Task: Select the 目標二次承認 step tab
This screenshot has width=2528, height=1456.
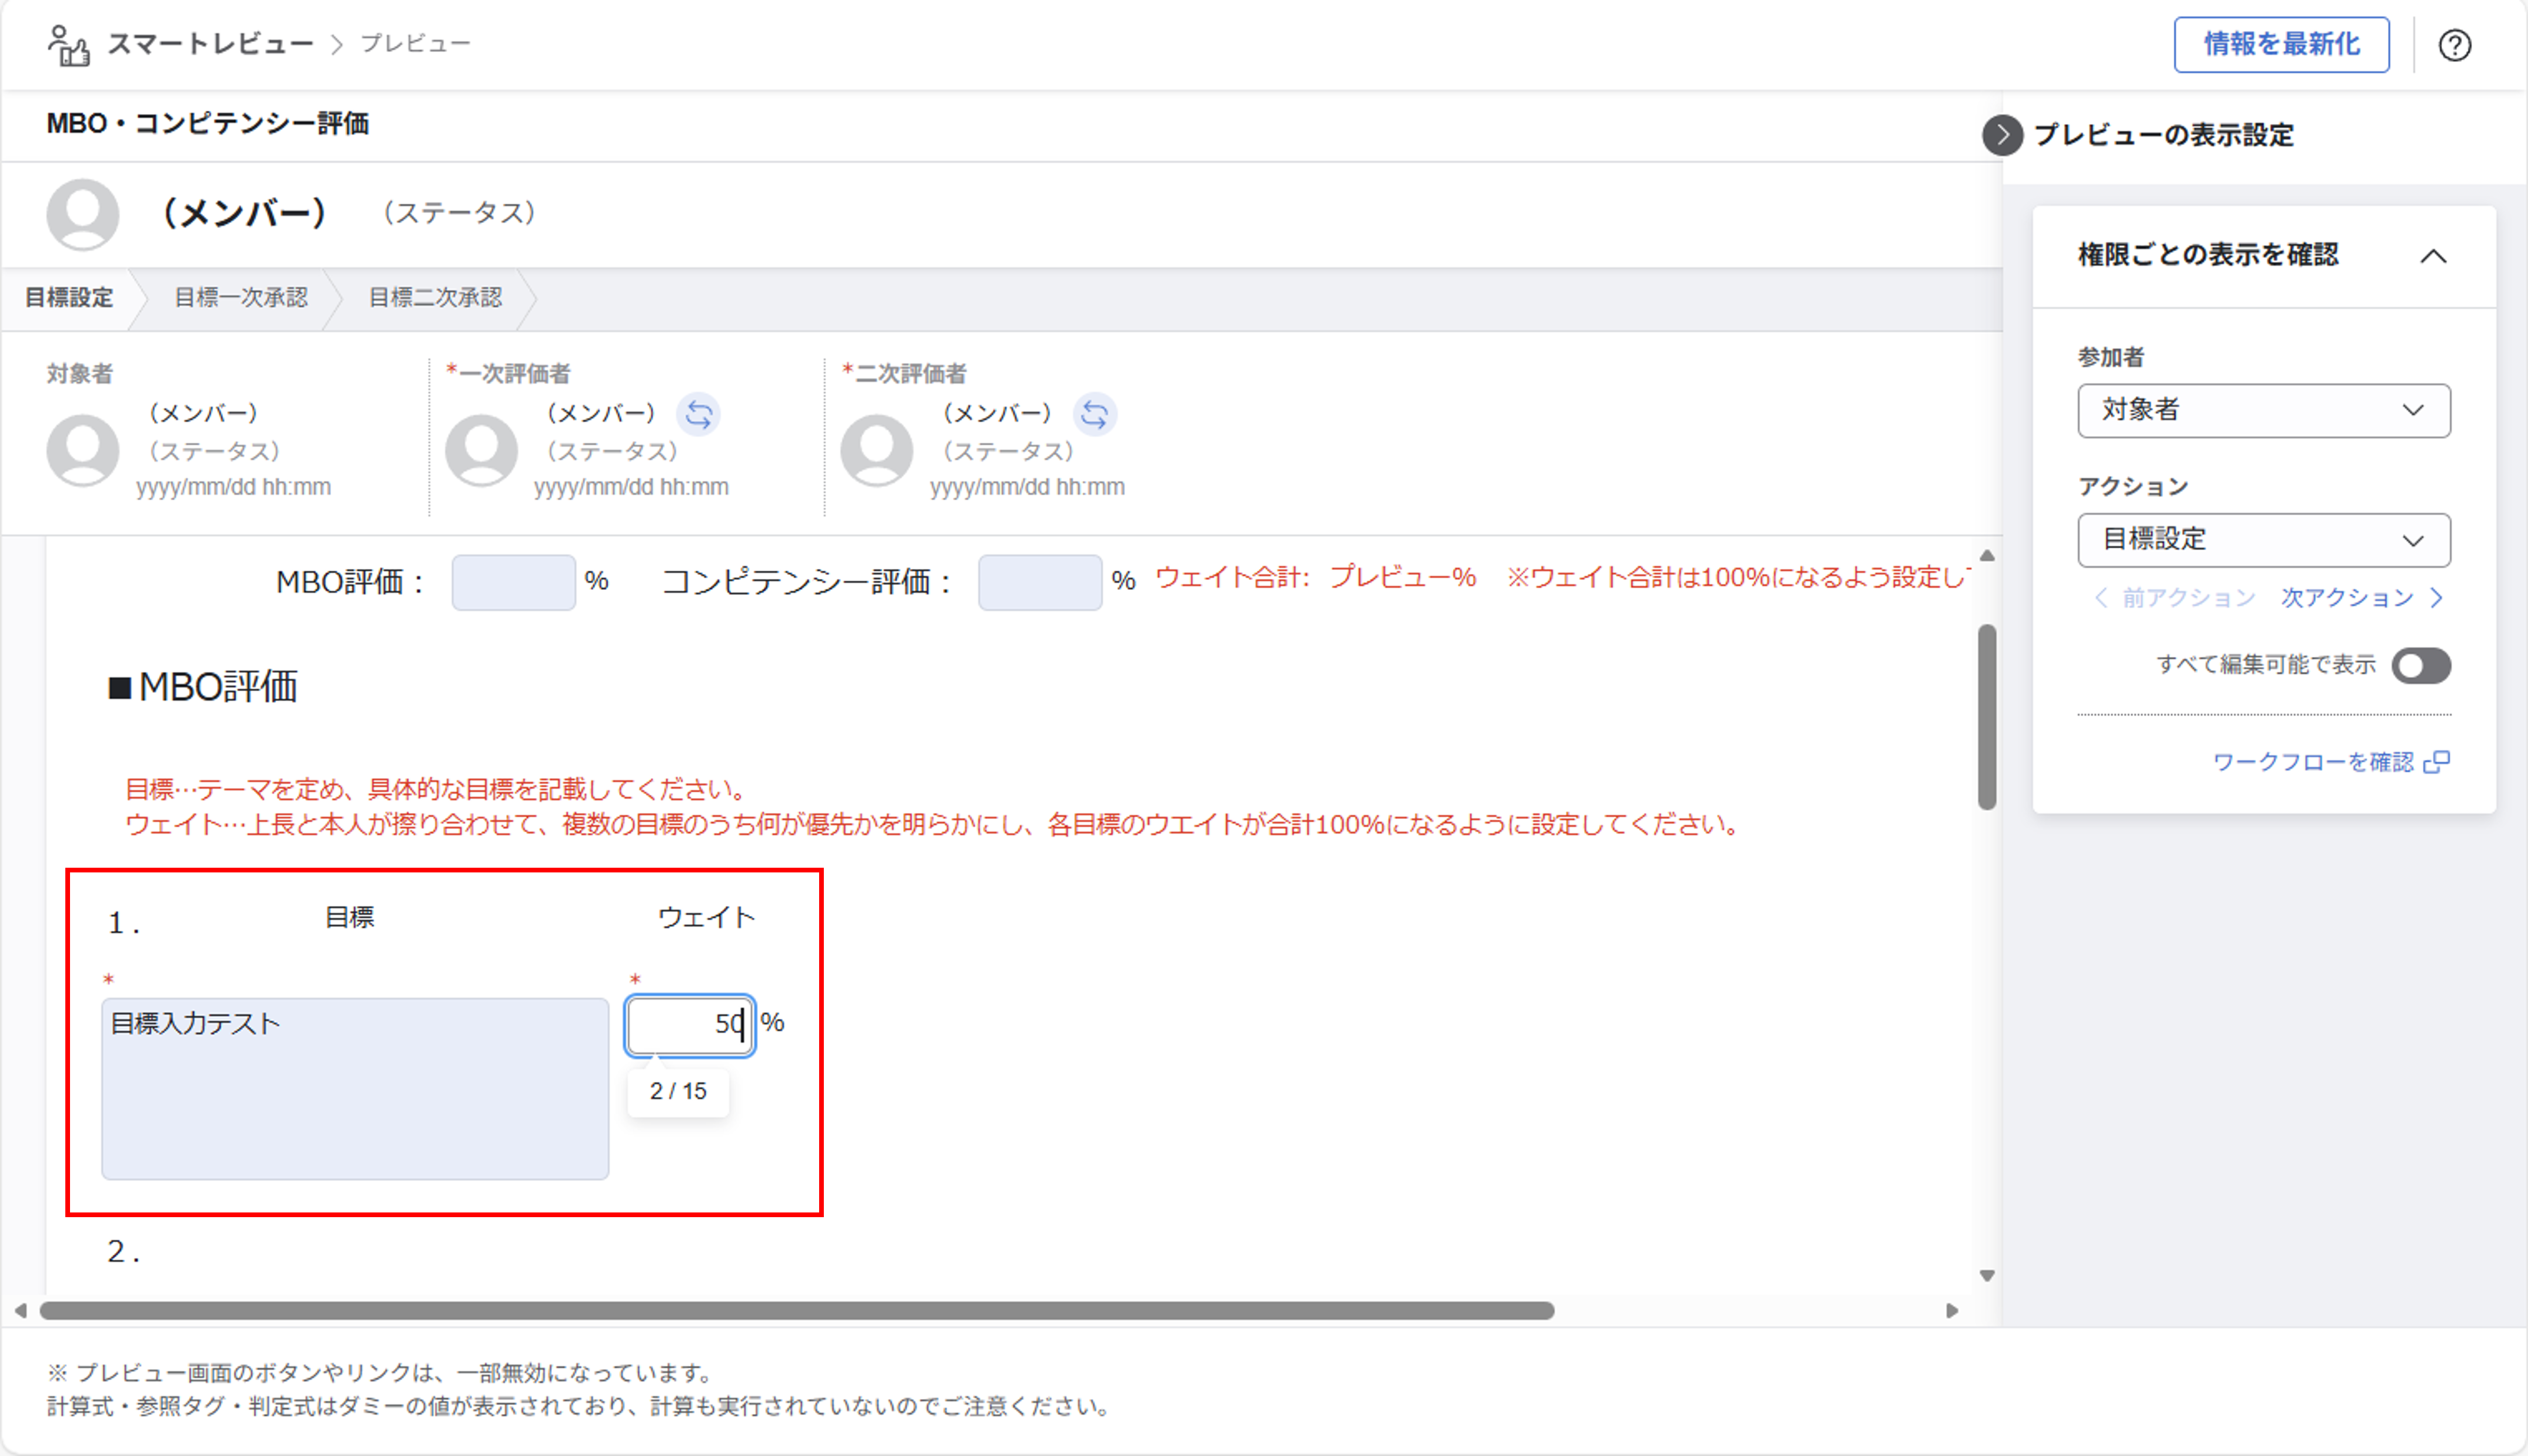Action: click(x=435, y=298)
